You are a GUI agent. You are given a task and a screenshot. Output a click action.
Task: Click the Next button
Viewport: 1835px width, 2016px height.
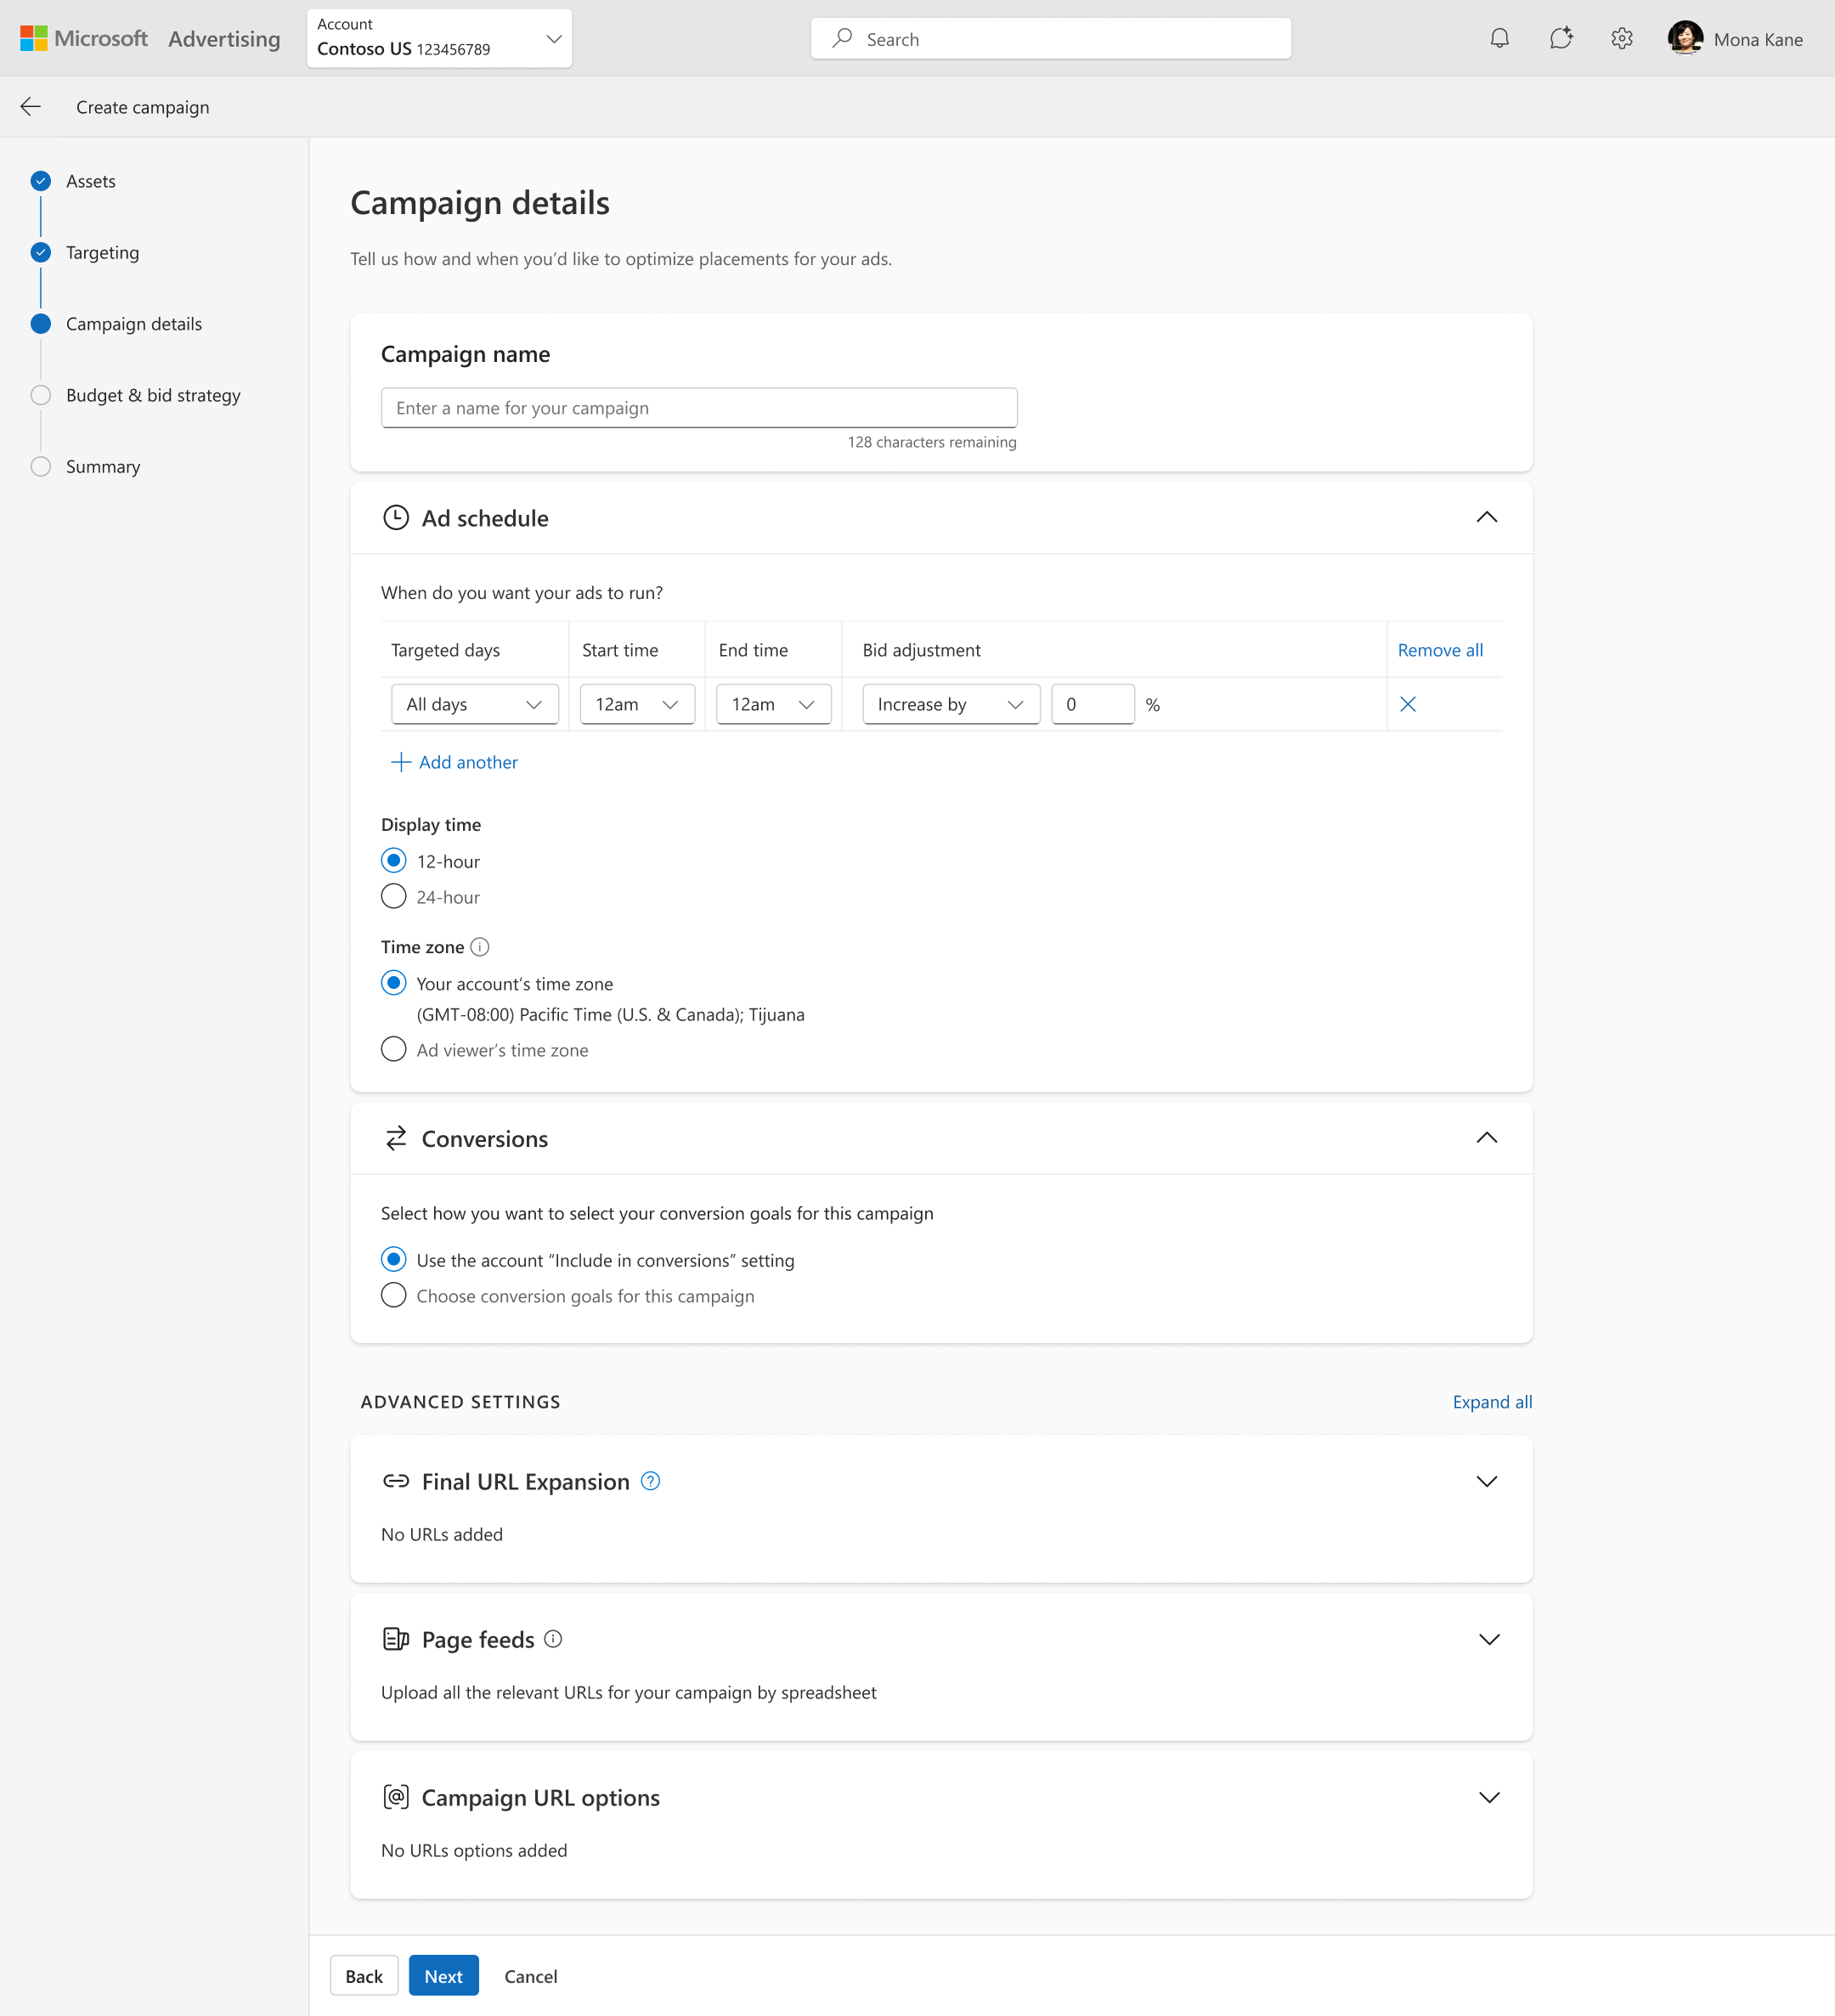[x=443, y=1975]
